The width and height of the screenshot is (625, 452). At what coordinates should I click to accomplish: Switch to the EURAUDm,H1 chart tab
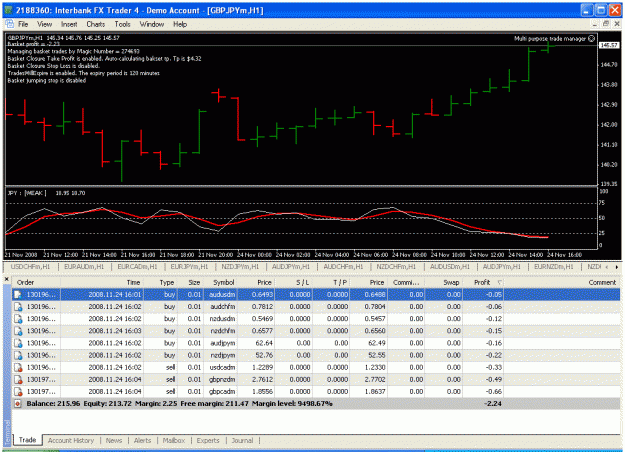(84, 267)
